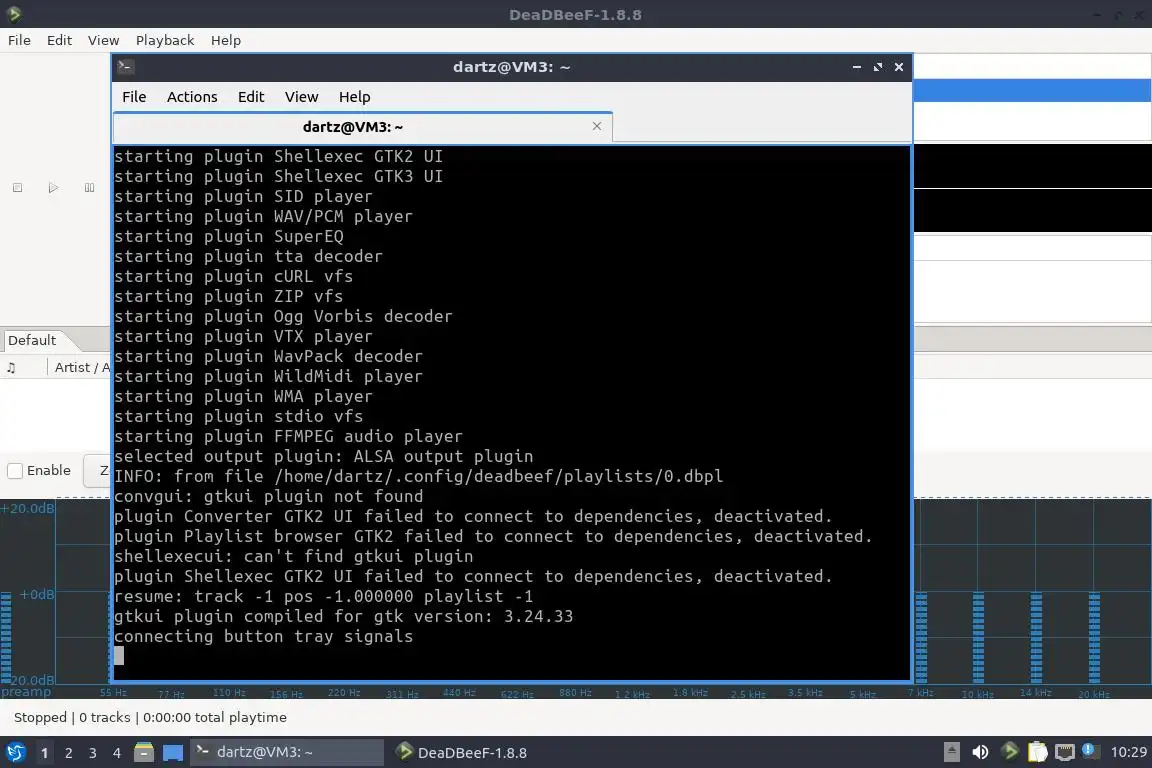Screen dimensions: 1152x768
Task: Click line 'gtkui plugin compiled for gtk version: 3.24.33'
Action: pos(343,617)
